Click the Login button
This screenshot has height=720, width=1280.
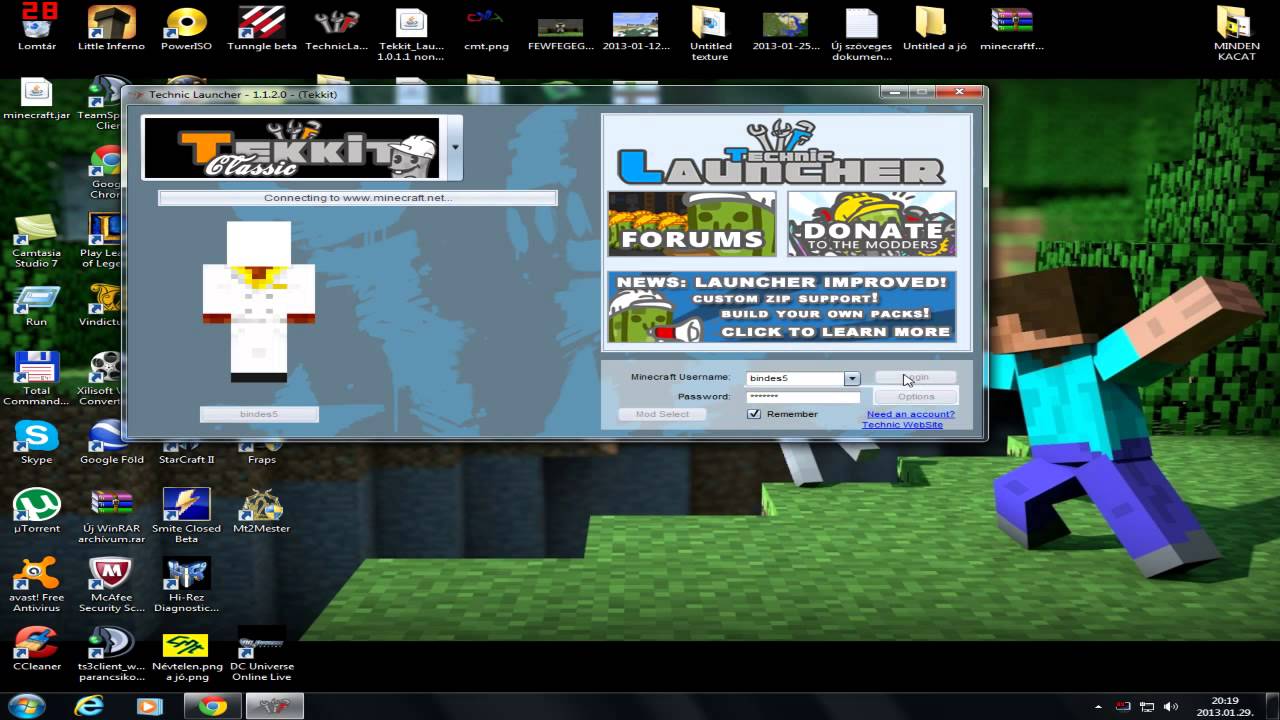coord(915,378)
